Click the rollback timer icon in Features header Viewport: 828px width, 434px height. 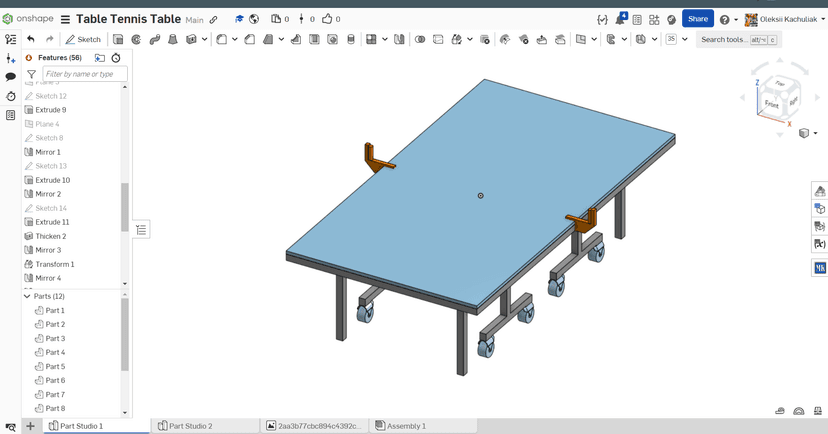click(116, 58)
